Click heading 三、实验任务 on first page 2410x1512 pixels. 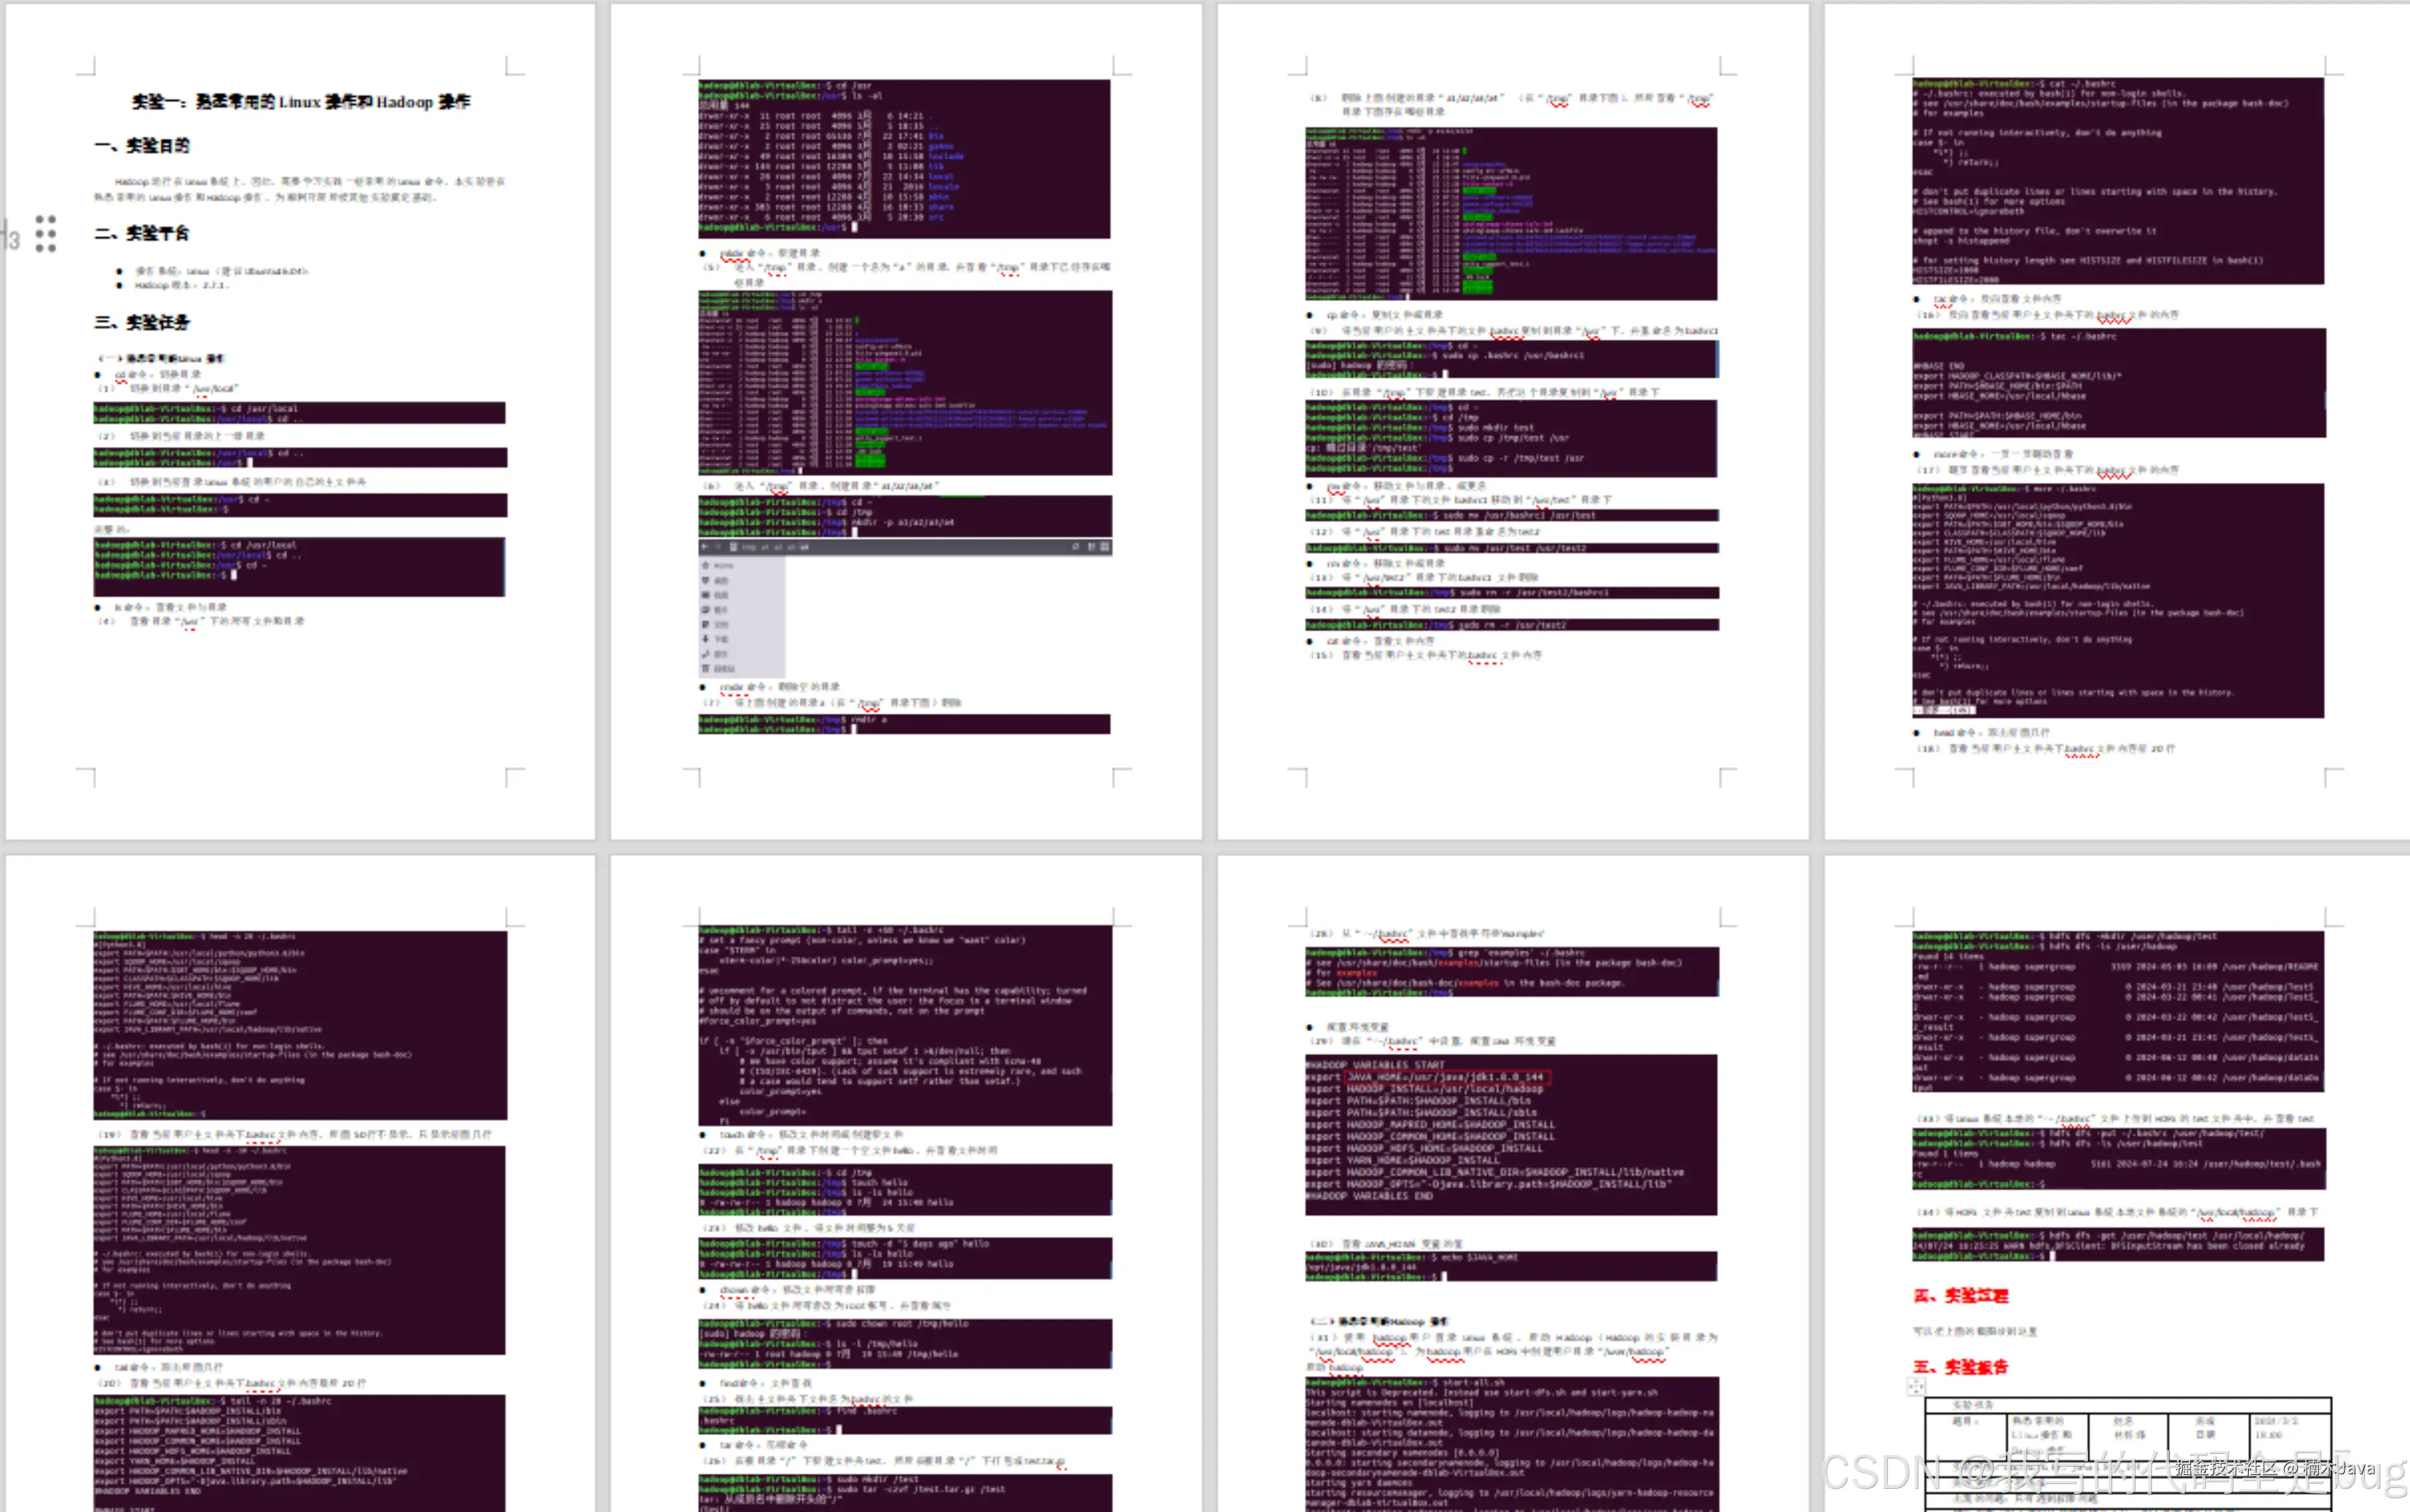[142, 323]
